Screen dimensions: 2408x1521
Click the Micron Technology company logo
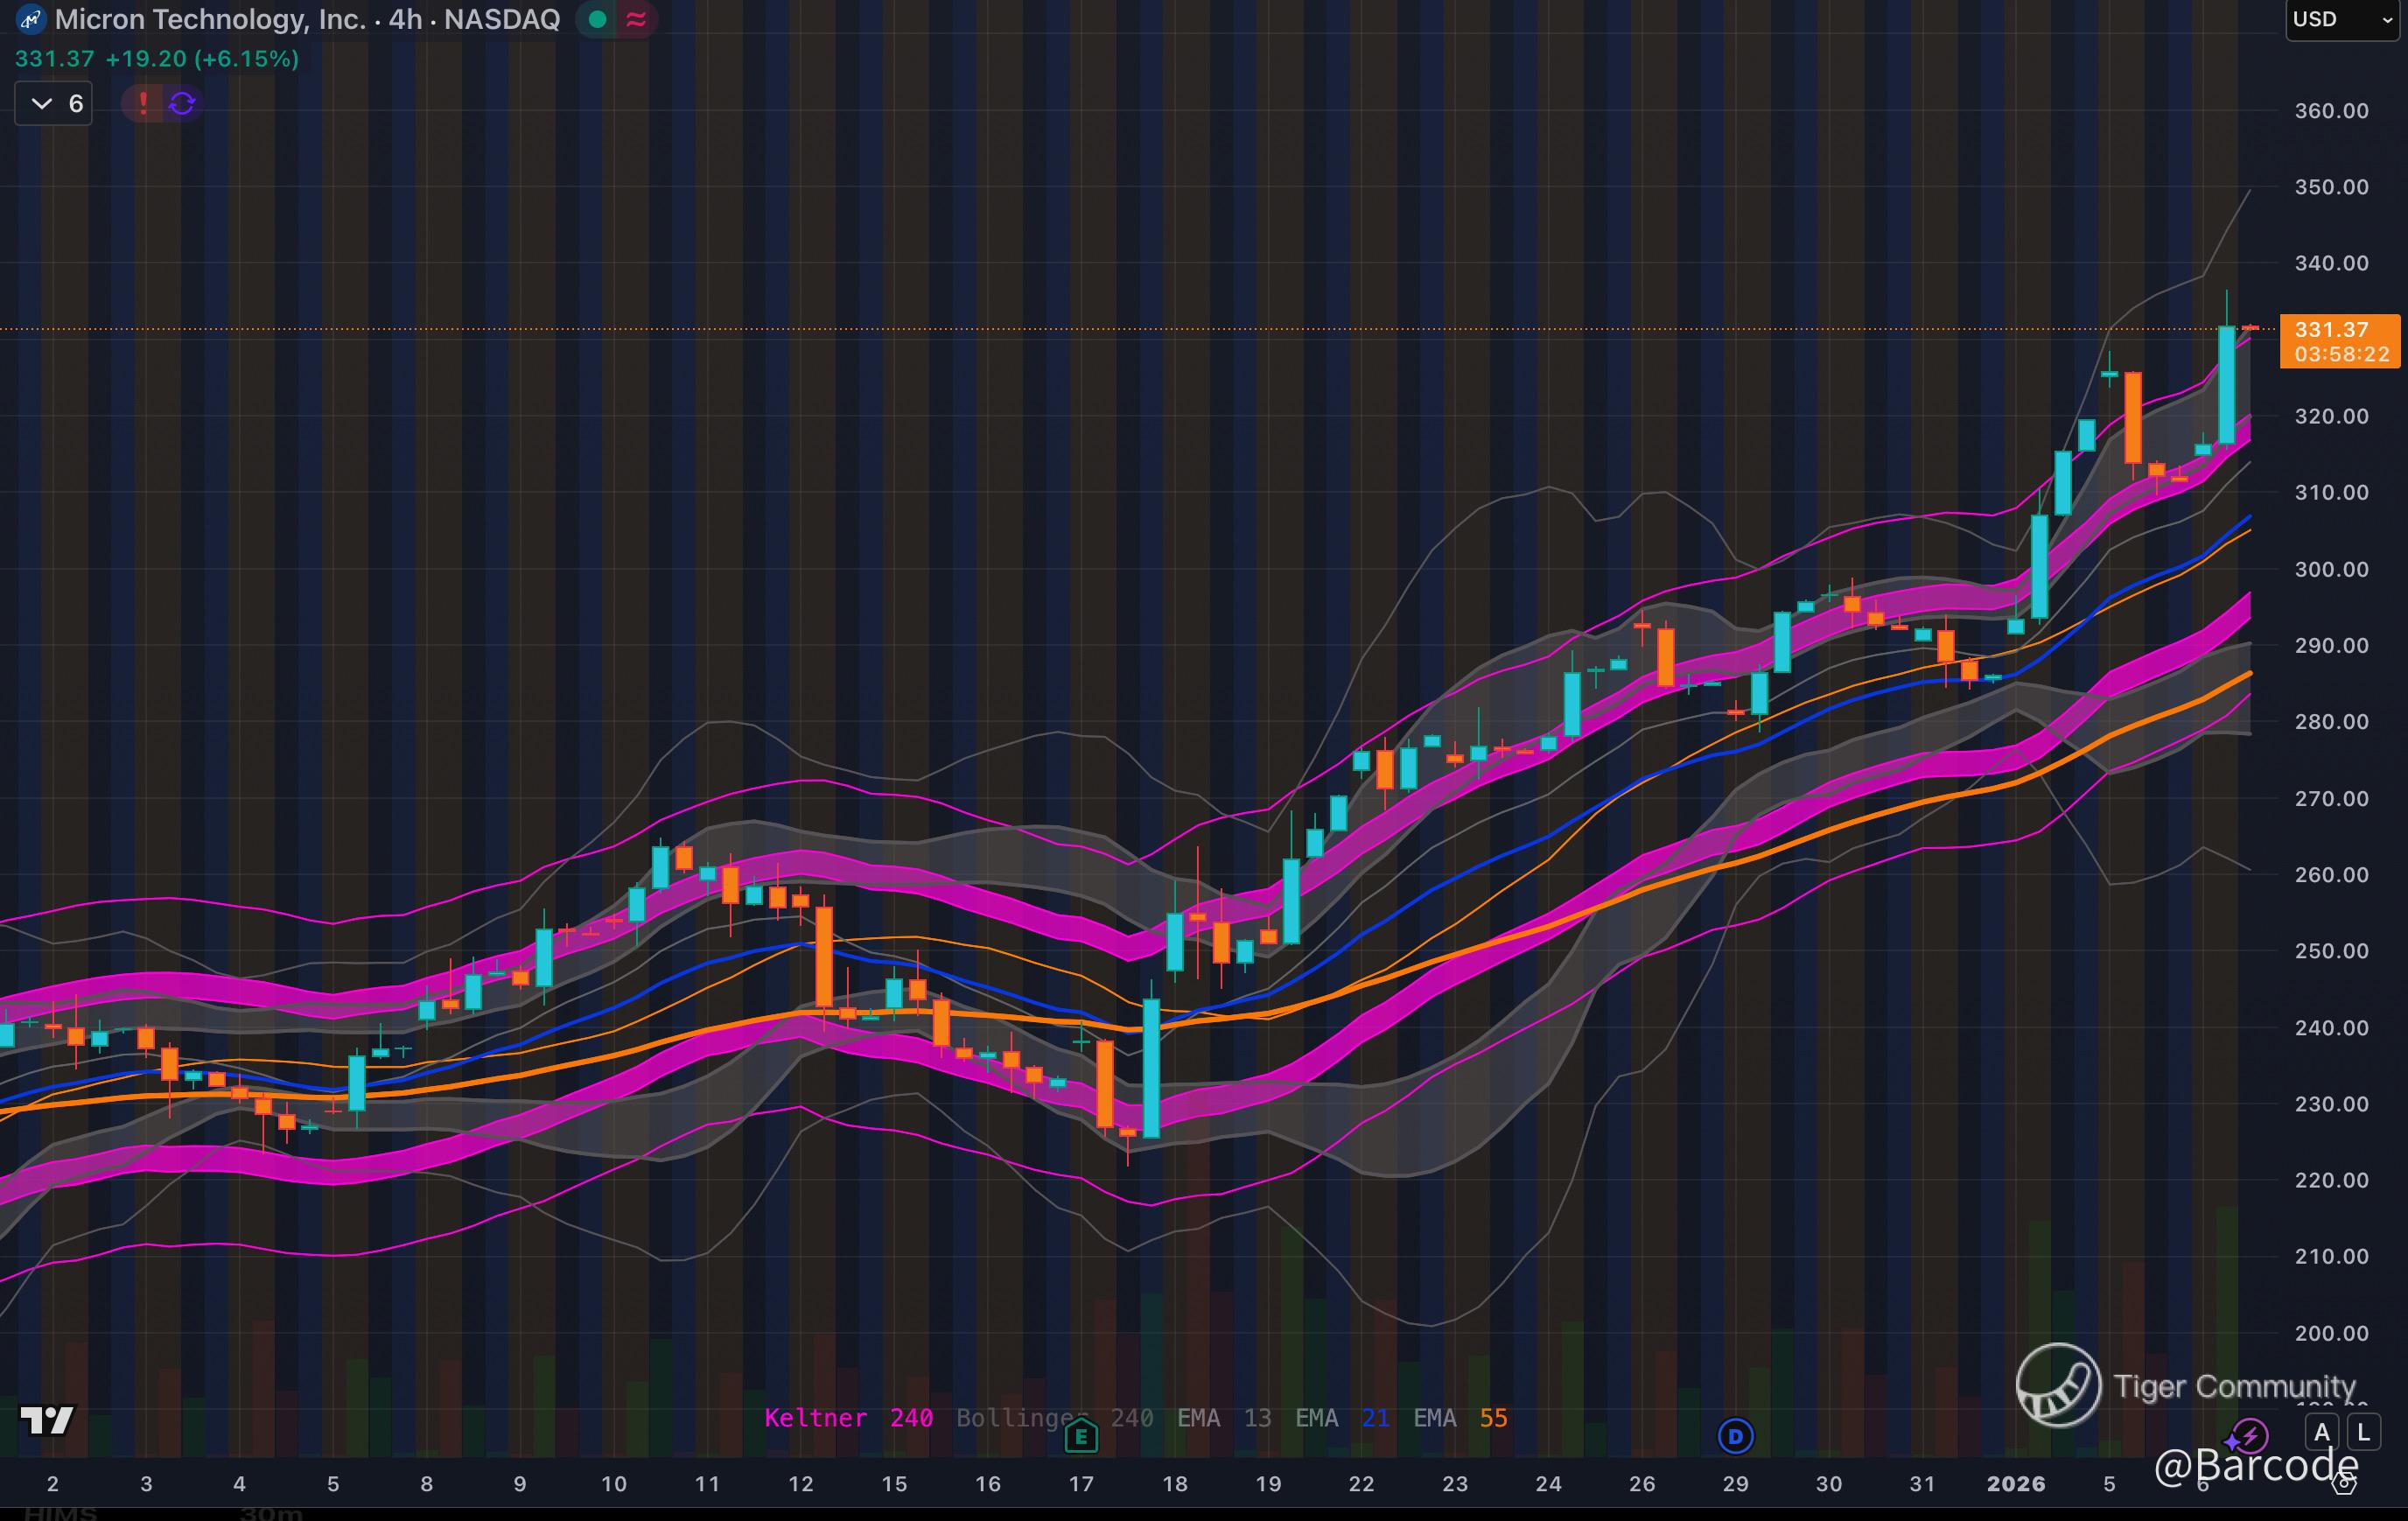(x=30, y=19)
